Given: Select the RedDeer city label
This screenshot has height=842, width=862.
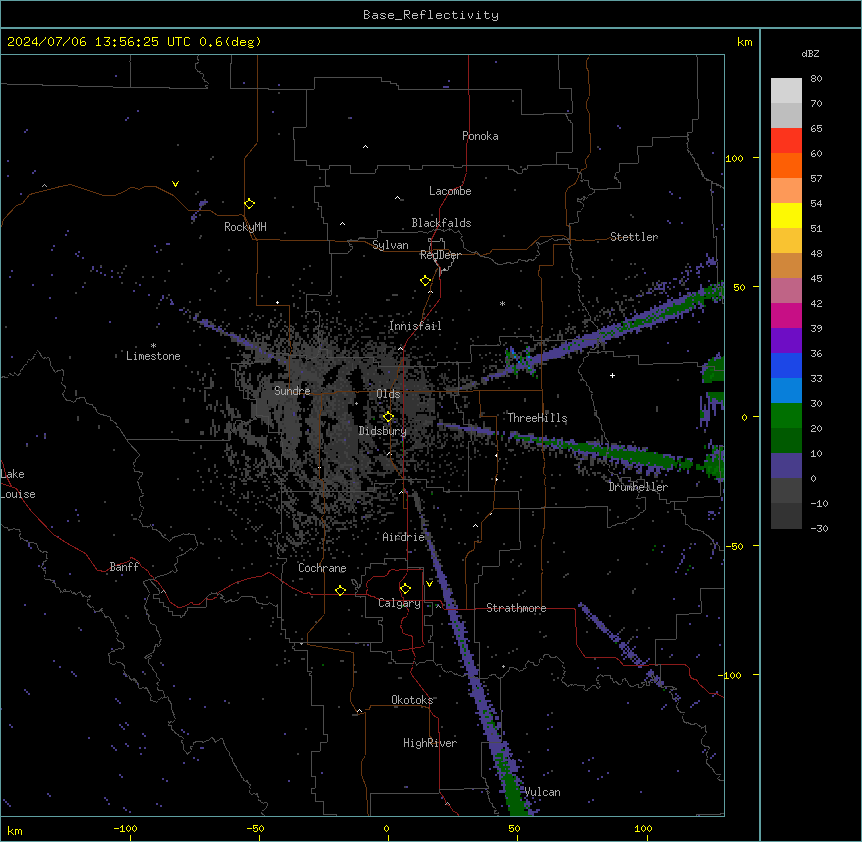Looking at the screenshot, I should click(x=440, y=255).
